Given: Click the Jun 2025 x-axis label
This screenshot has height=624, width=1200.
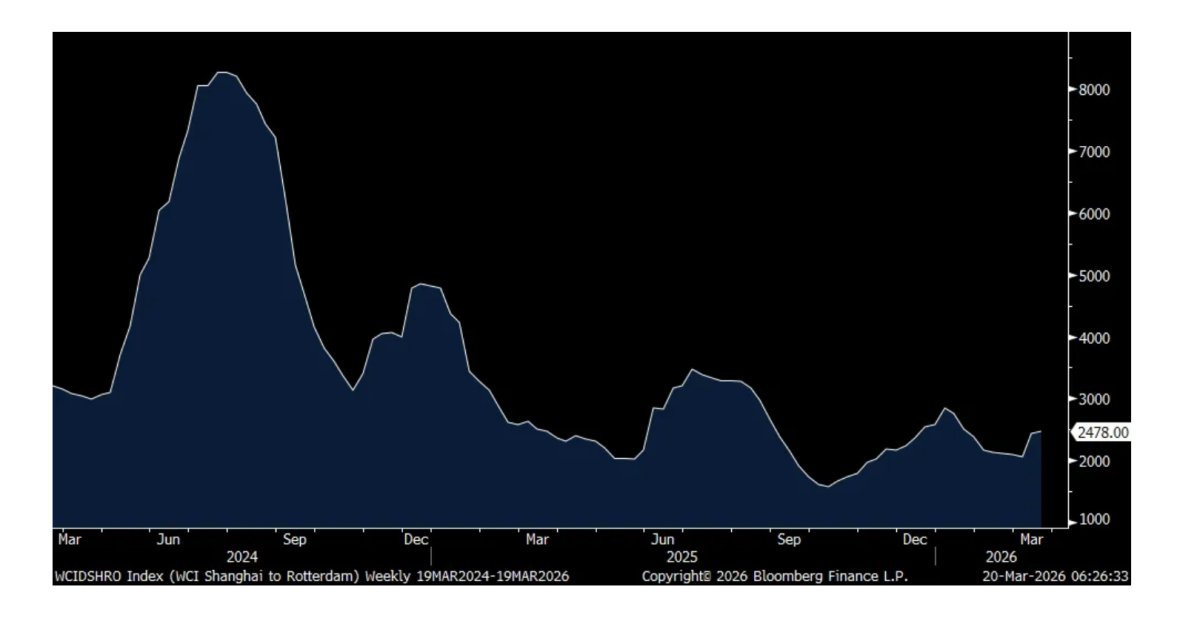Looking at the screenshot, I should click(x=662, y=540).
